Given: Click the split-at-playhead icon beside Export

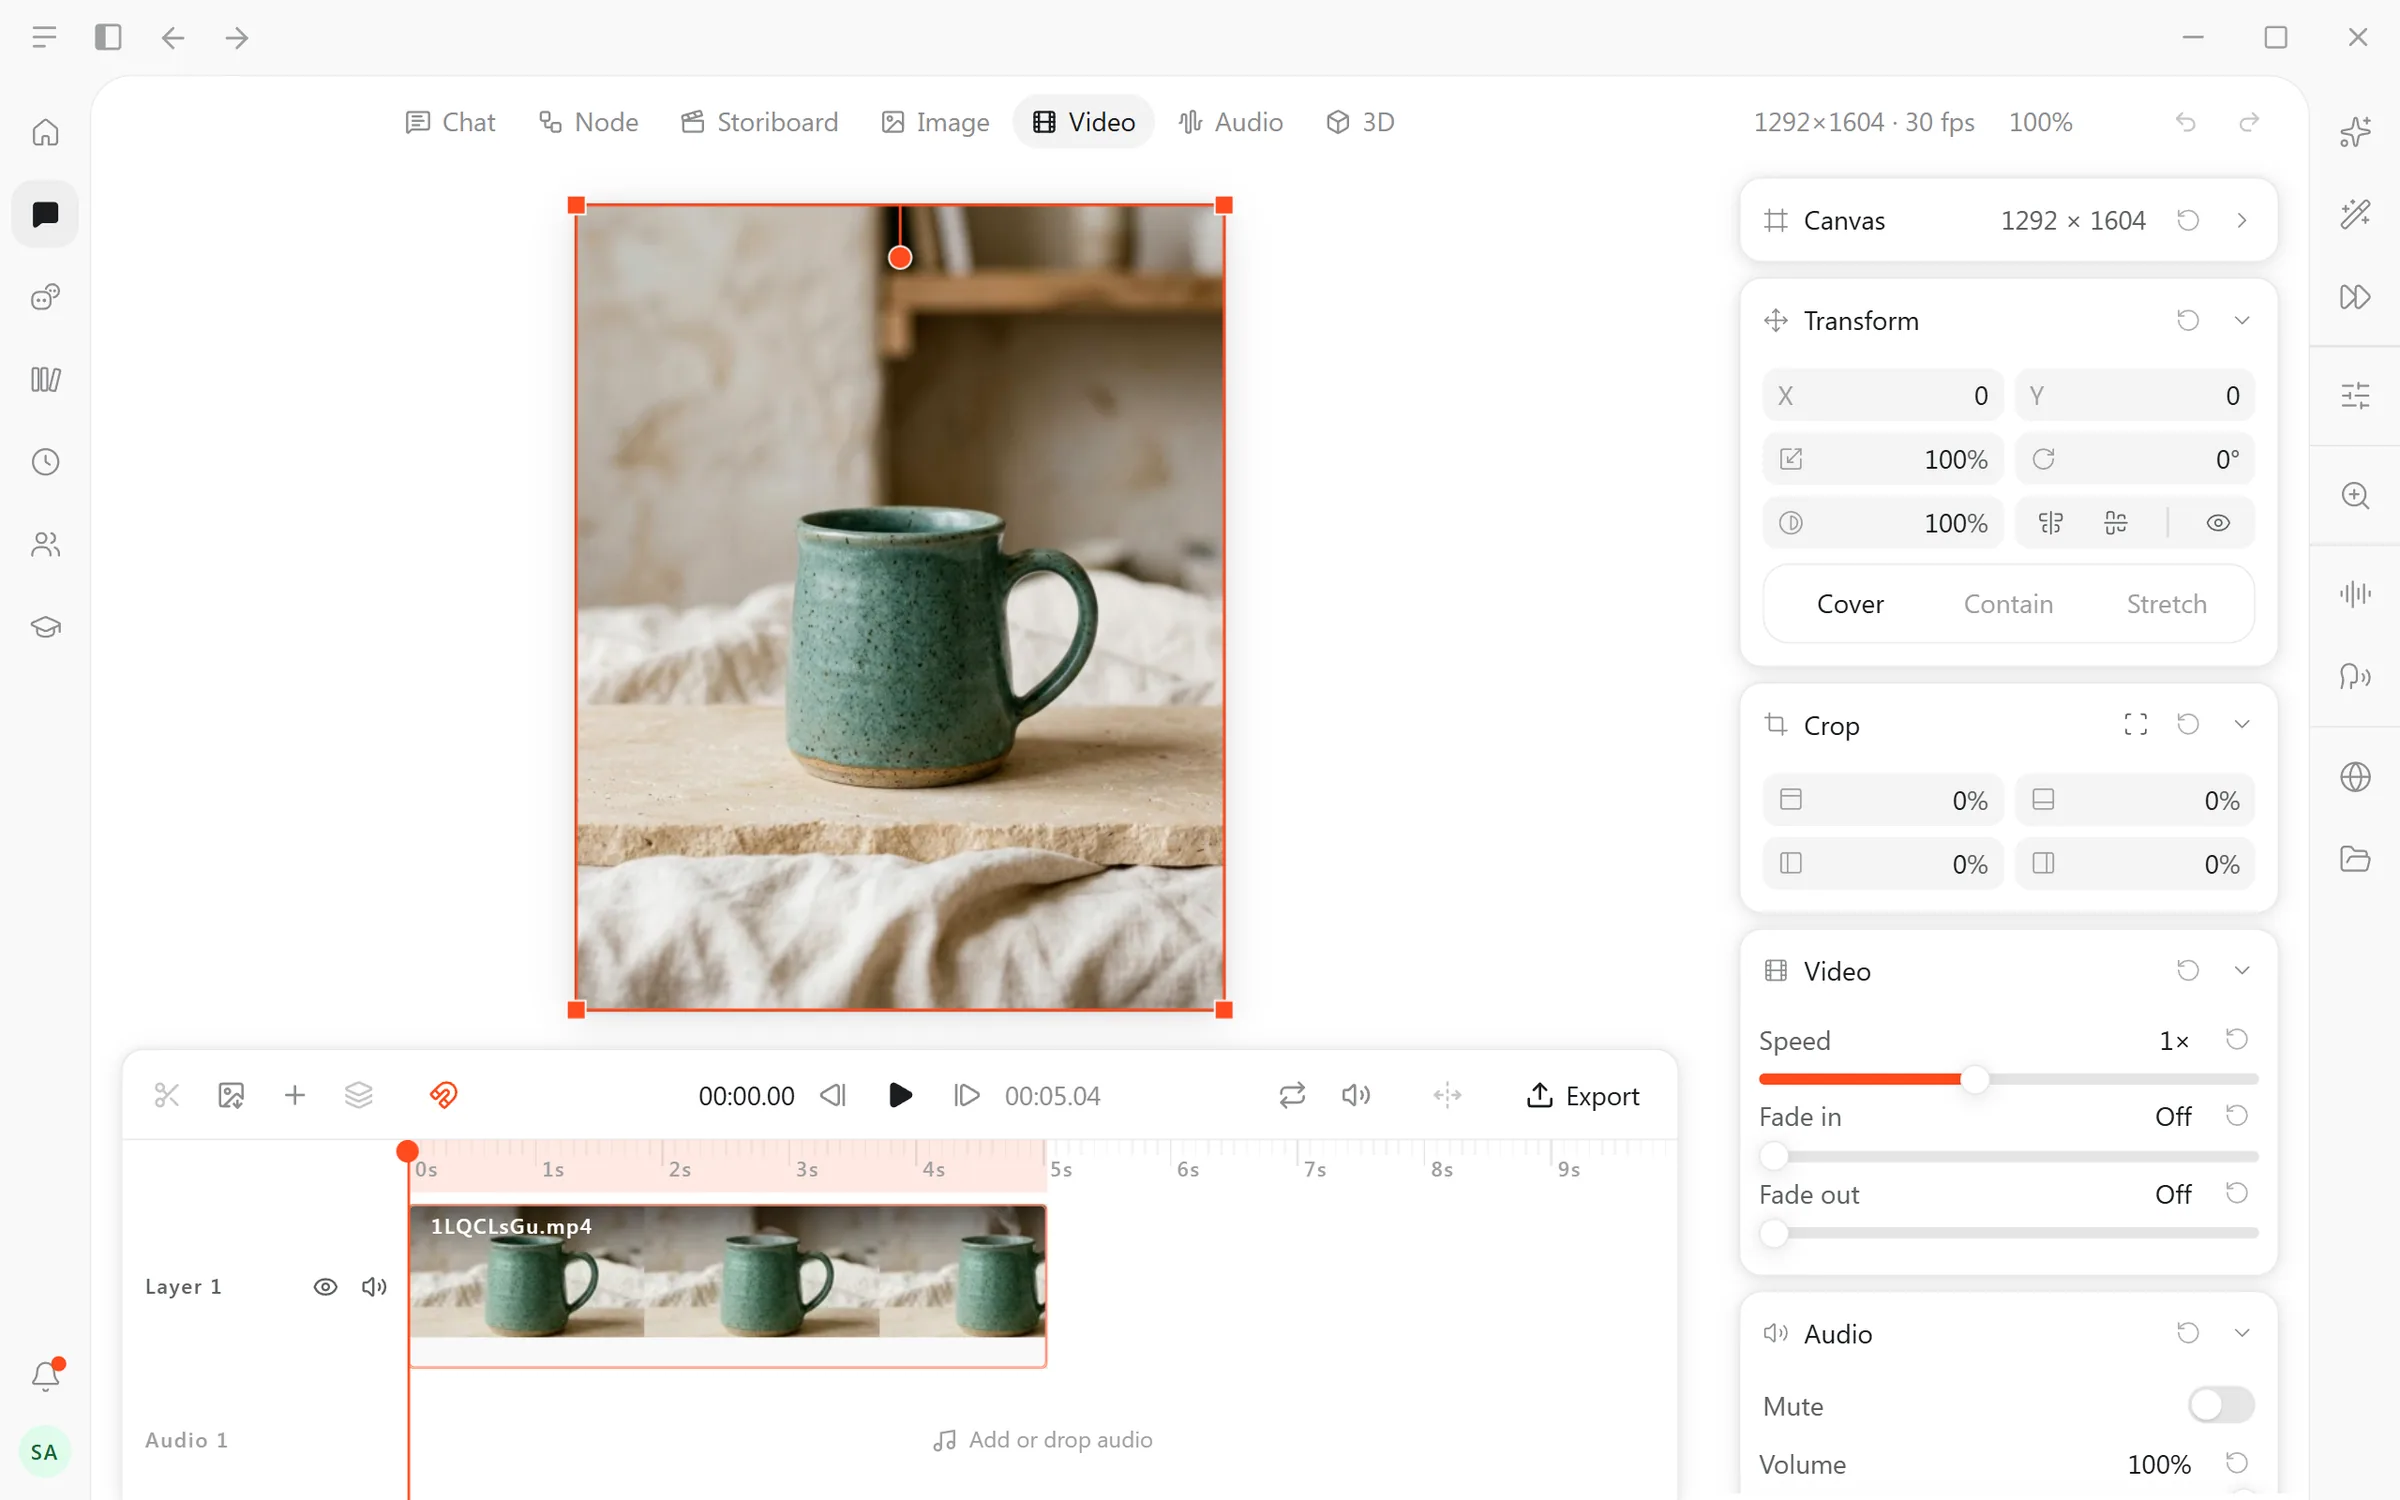Looking at the screenshot, I should [x=1447, y=1095].
